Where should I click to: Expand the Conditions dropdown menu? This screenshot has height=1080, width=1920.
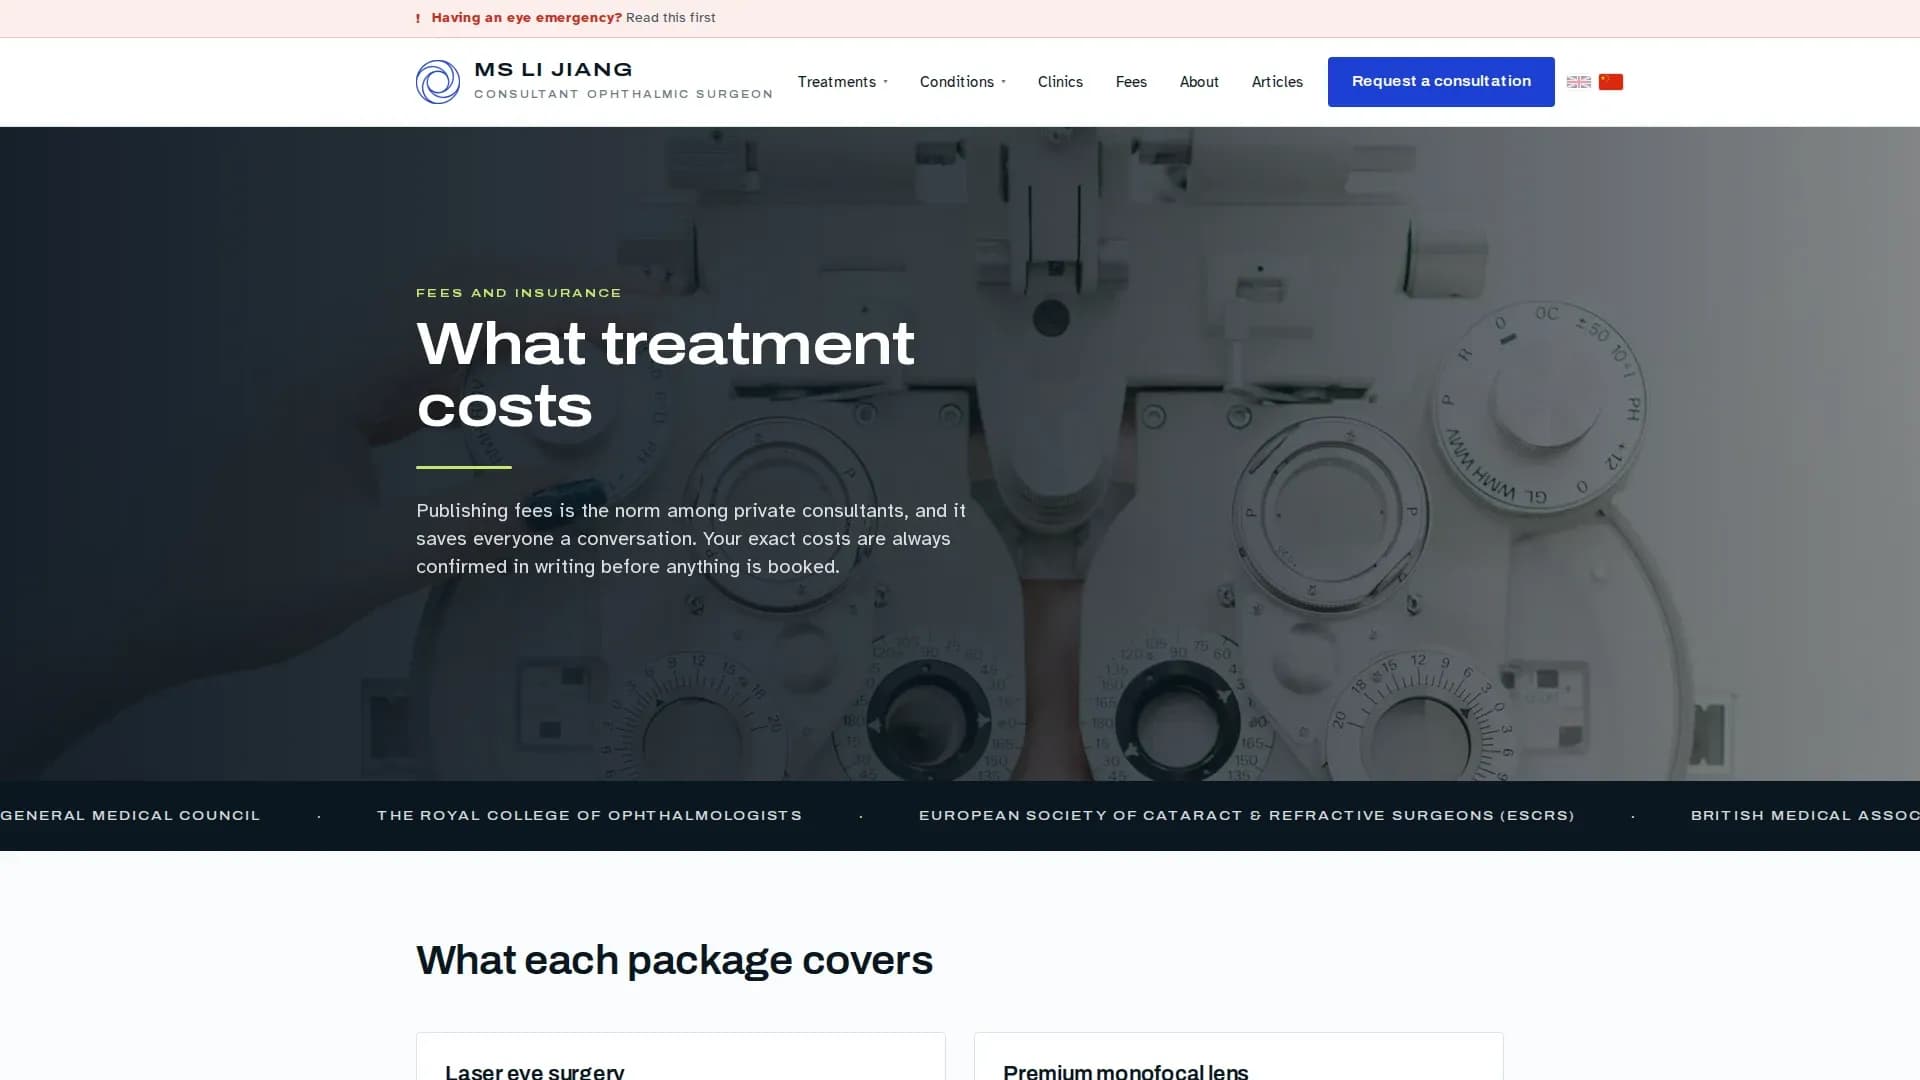963,82
